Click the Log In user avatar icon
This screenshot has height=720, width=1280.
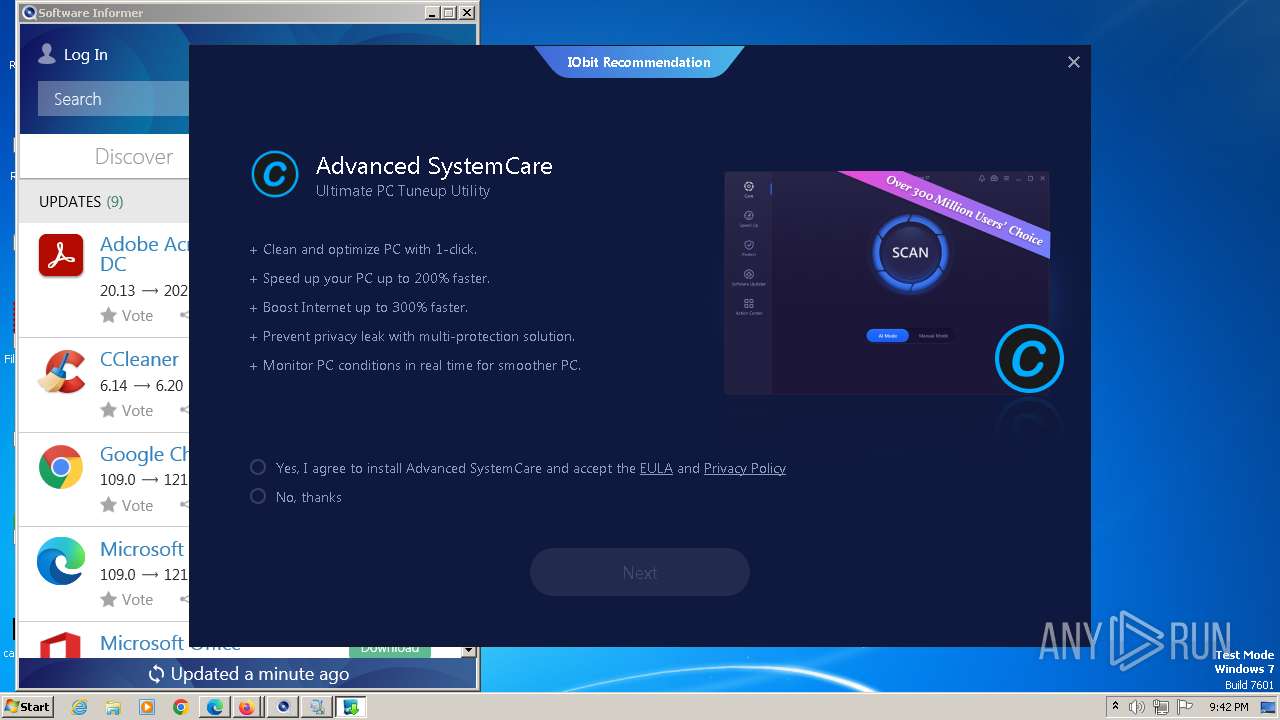(x=47, y=54)
